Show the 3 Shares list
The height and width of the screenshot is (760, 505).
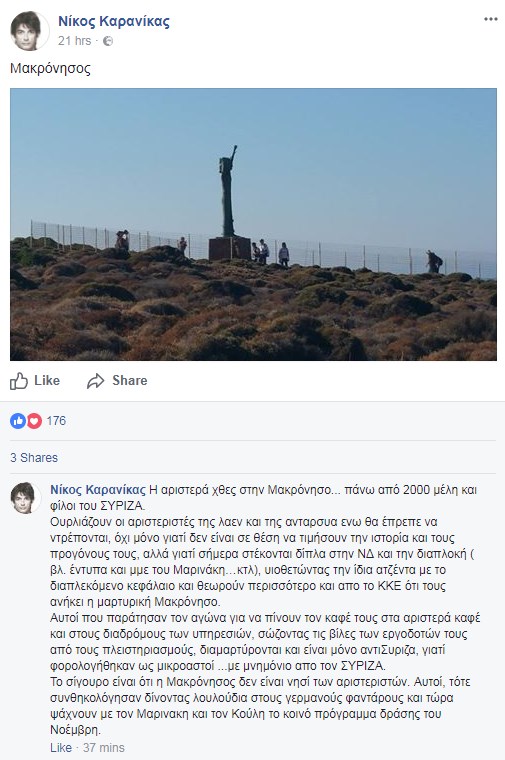(34, 458)
